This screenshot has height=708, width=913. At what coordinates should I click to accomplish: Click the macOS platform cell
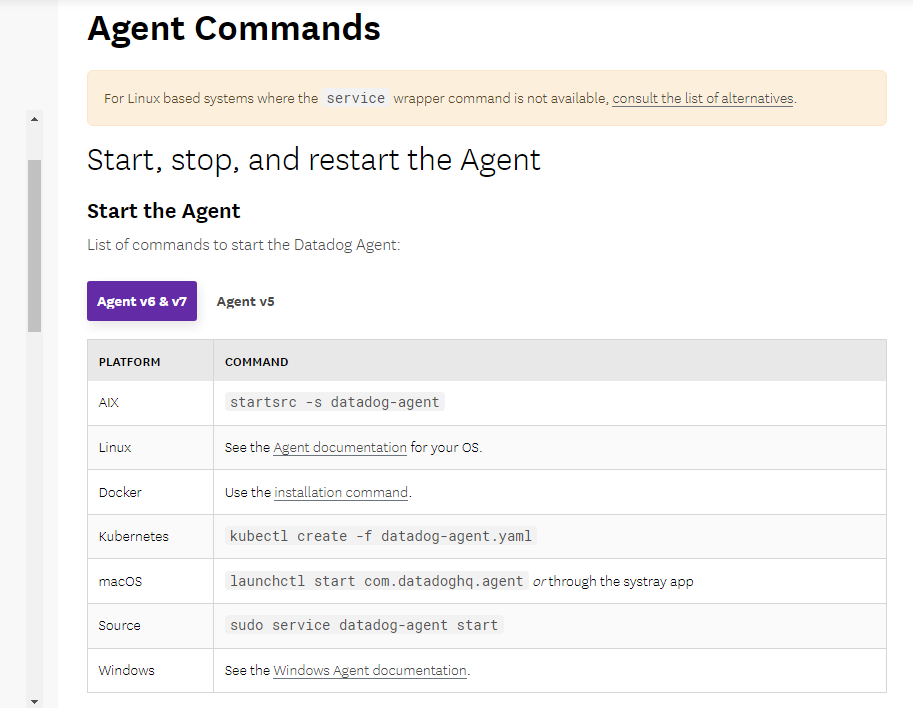pyautogui.click(x=150, y=582)
